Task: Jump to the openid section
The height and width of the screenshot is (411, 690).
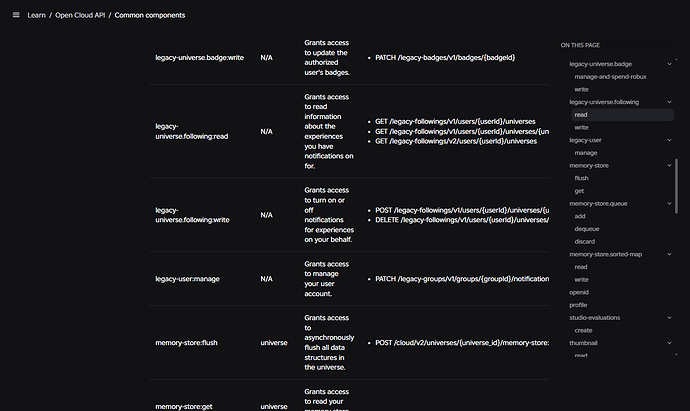Action: pos(579,292)
